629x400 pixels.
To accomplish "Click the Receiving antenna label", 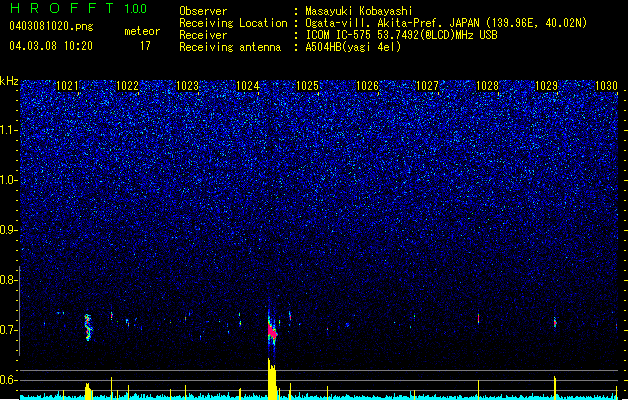I will pyautogui.click(x=230, y=47).
